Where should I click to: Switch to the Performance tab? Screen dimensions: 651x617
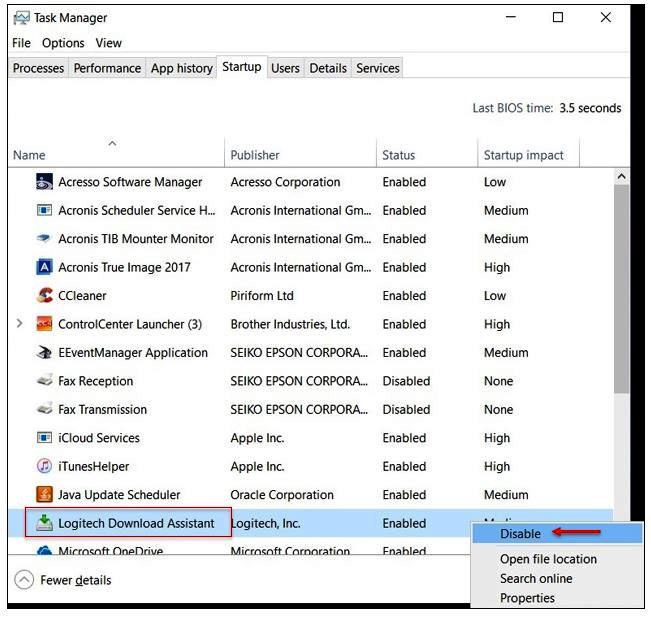click(x=107, y=68)
